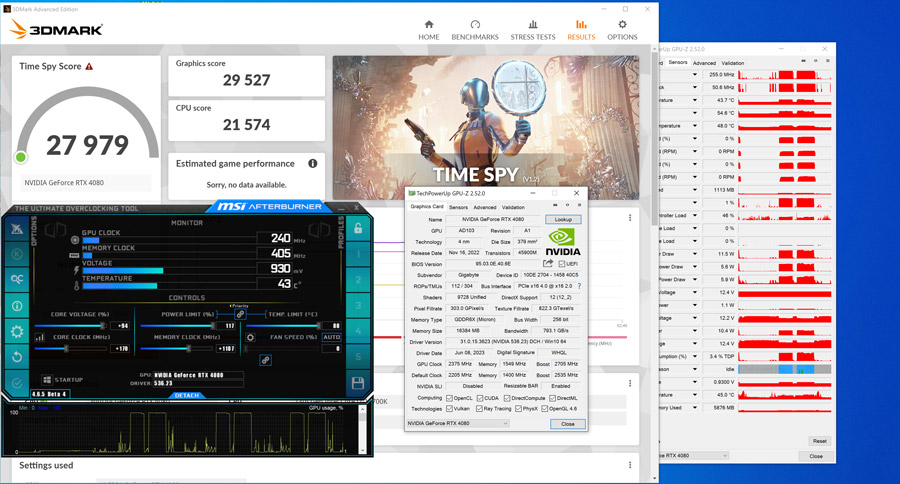
Task: Click the refresh icon in GPU-Z Graphics Card window
Action: coord(567,205)
